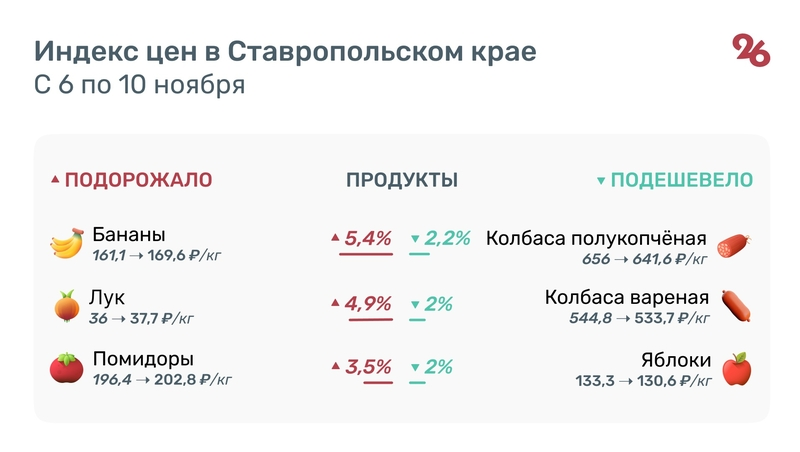800x452 pixels.
Task: Click the red 26 logo
Action: pos(752,50)
